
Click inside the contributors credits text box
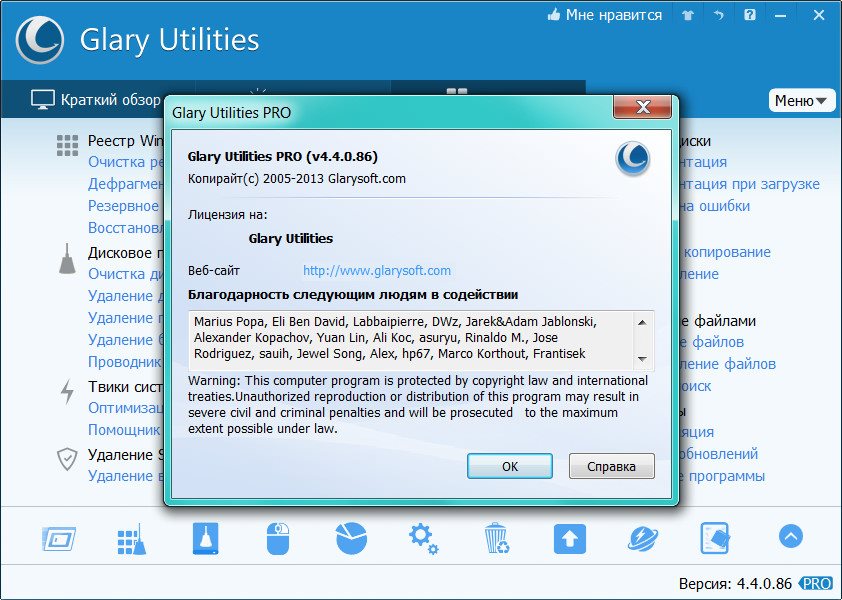pyautogui.click(x=412, y=339)
